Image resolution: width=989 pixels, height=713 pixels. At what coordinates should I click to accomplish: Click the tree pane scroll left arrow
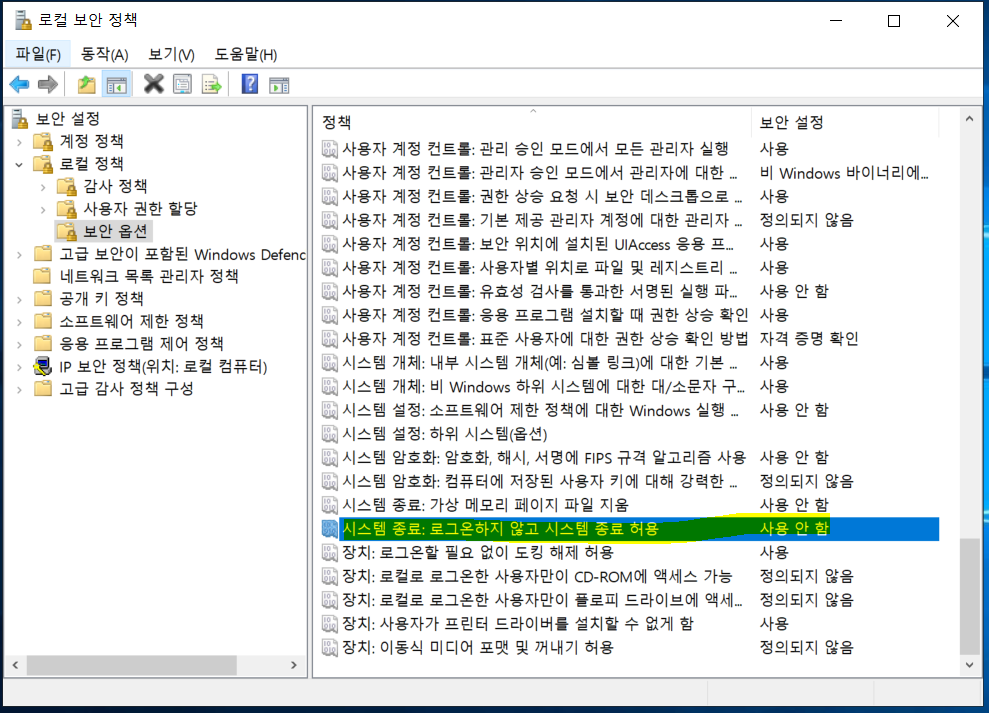point(15,665)
